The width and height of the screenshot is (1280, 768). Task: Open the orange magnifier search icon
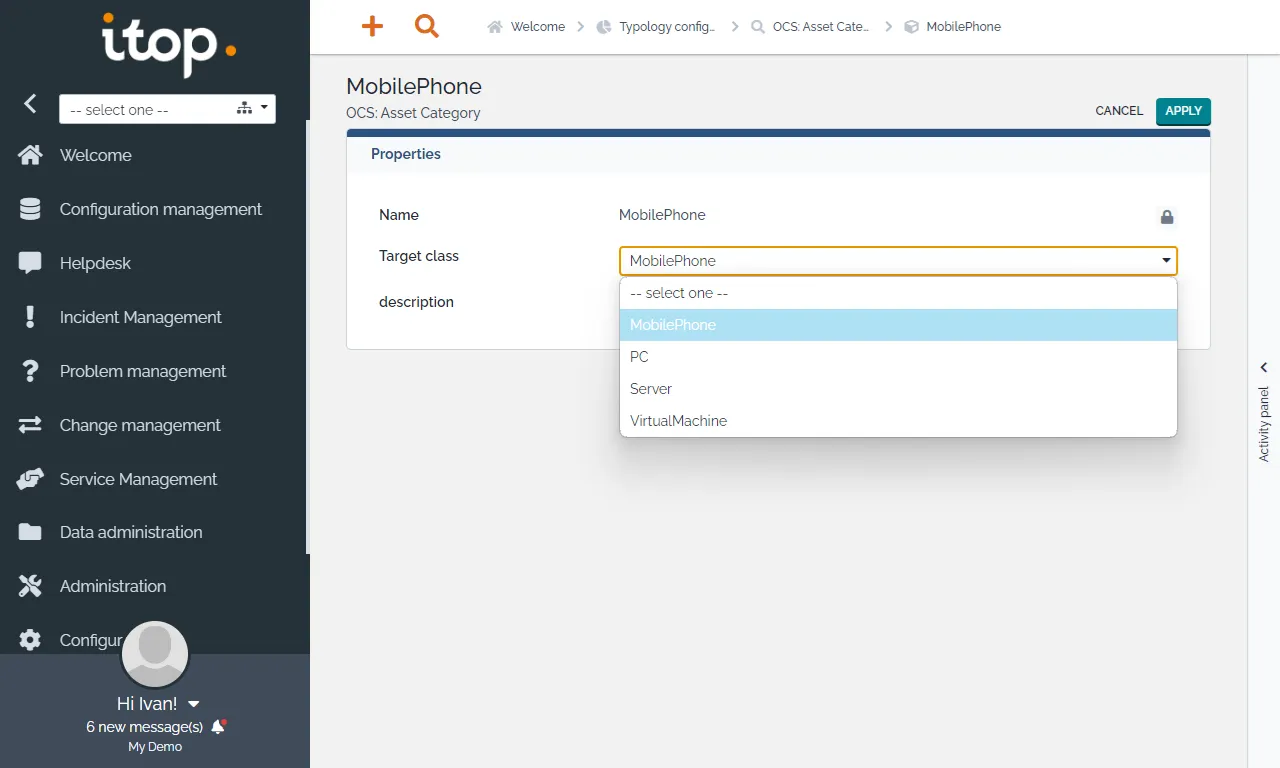[x=427, y=27]
